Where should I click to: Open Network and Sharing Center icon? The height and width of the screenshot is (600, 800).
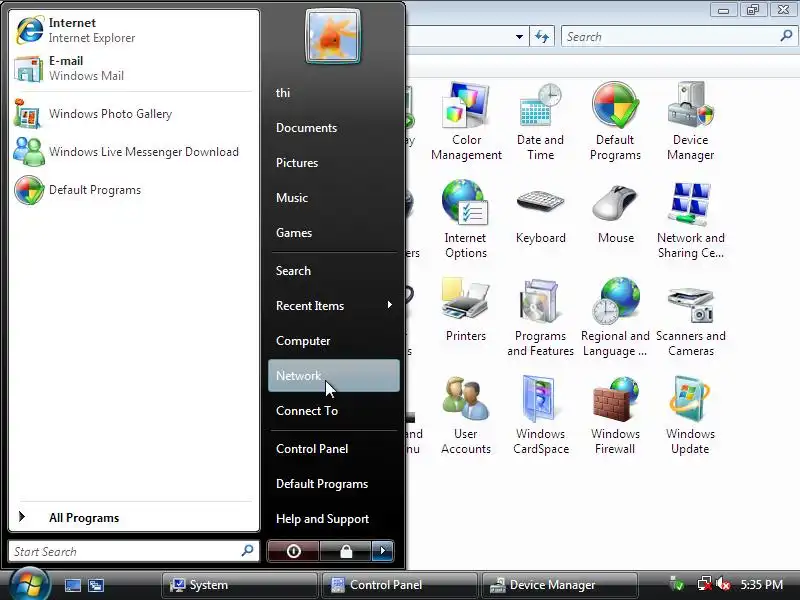click(x=690, y=219)
